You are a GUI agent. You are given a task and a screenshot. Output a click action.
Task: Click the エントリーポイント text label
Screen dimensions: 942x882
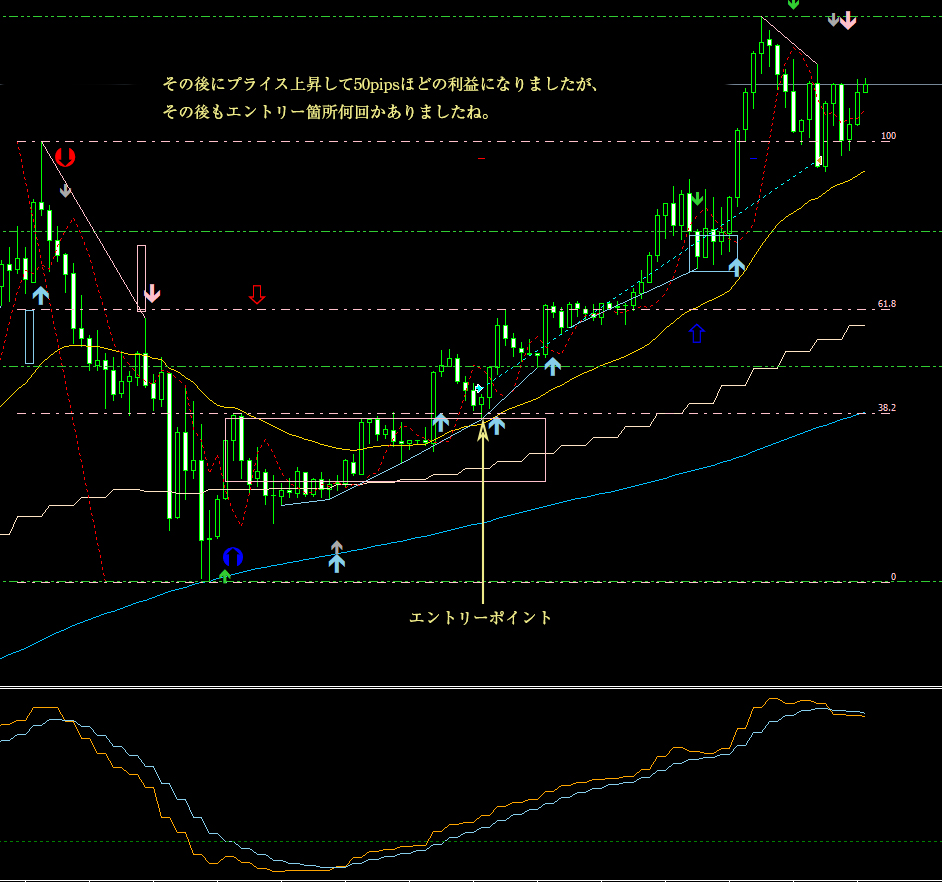[480, 618]
